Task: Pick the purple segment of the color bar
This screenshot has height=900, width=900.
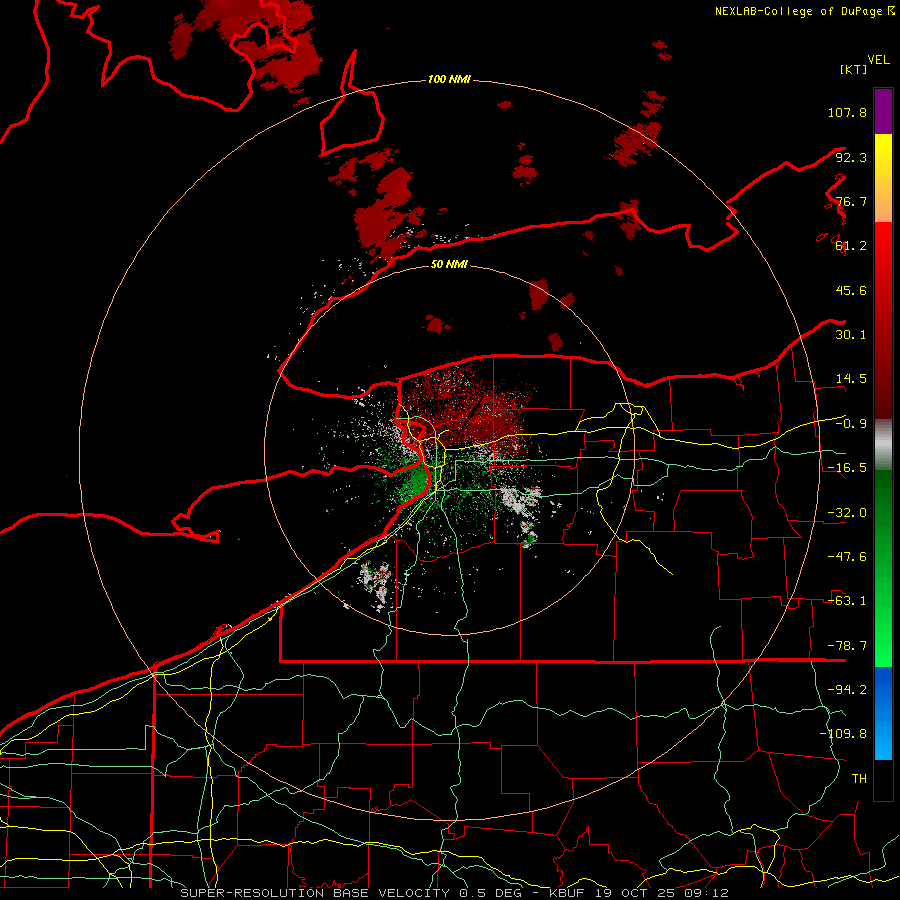Action: tap(883, 111)
